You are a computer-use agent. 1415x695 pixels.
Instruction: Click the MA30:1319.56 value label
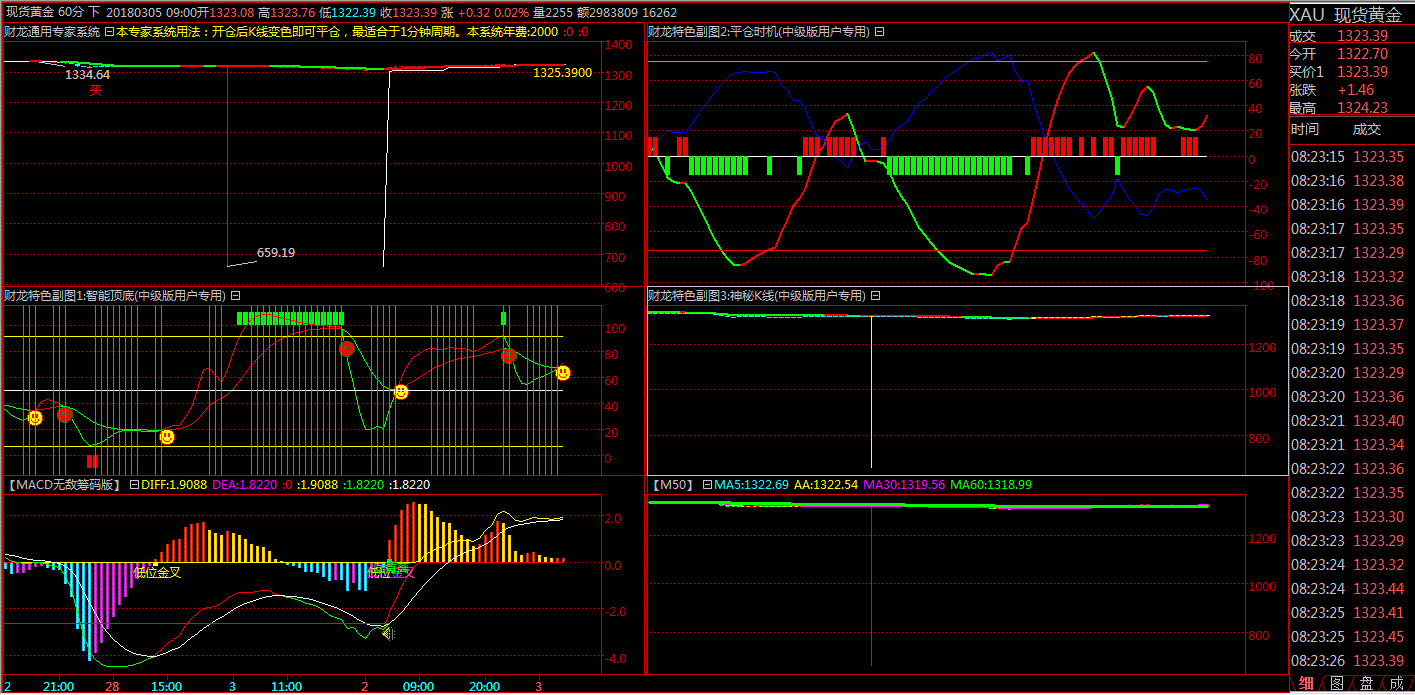[904, 485]
